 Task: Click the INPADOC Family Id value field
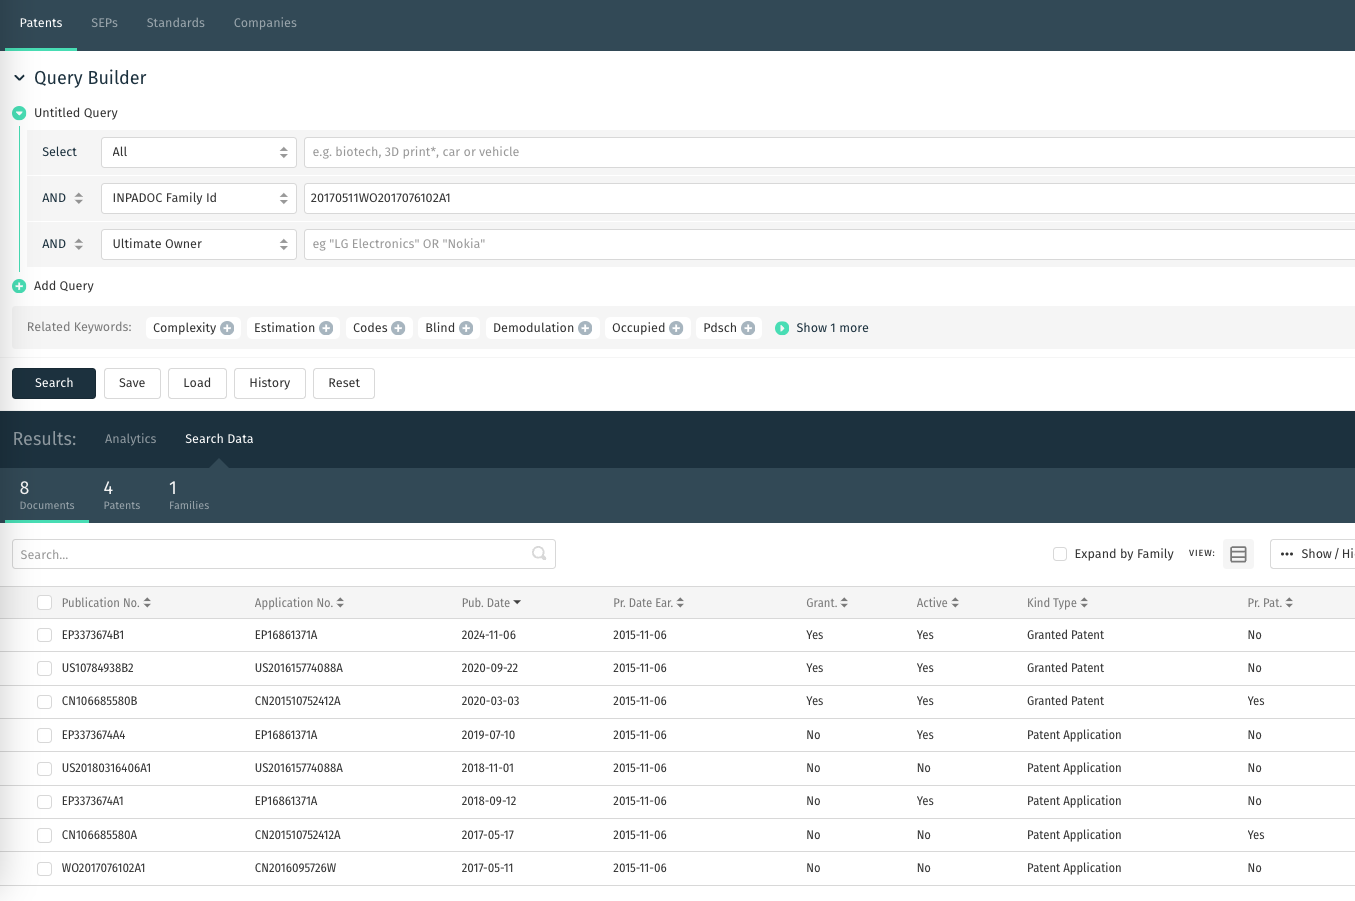pos(829,198)
